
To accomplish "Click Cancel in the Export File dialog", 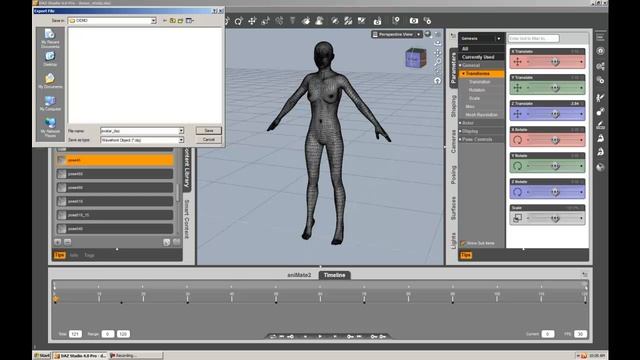I will pyautogui.click(x=209, y=140).
